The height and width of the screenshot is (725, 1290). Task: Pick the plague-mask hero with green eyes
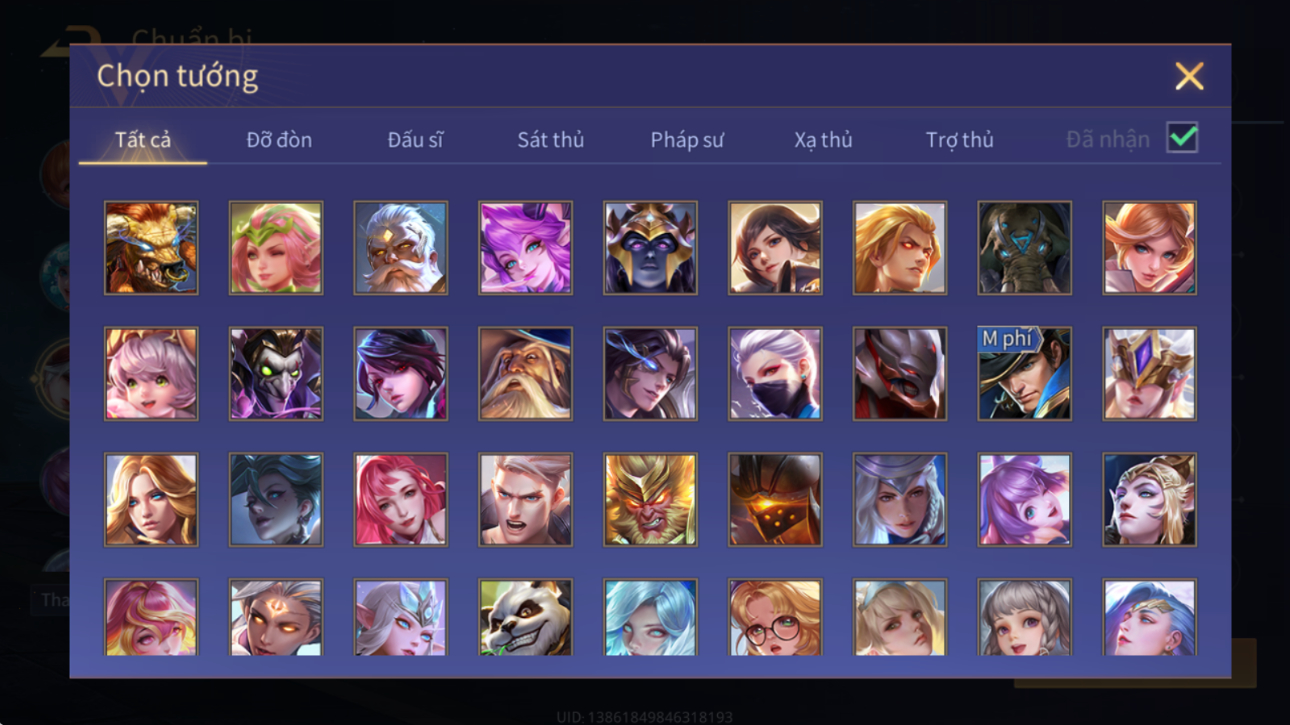[276, 373]
